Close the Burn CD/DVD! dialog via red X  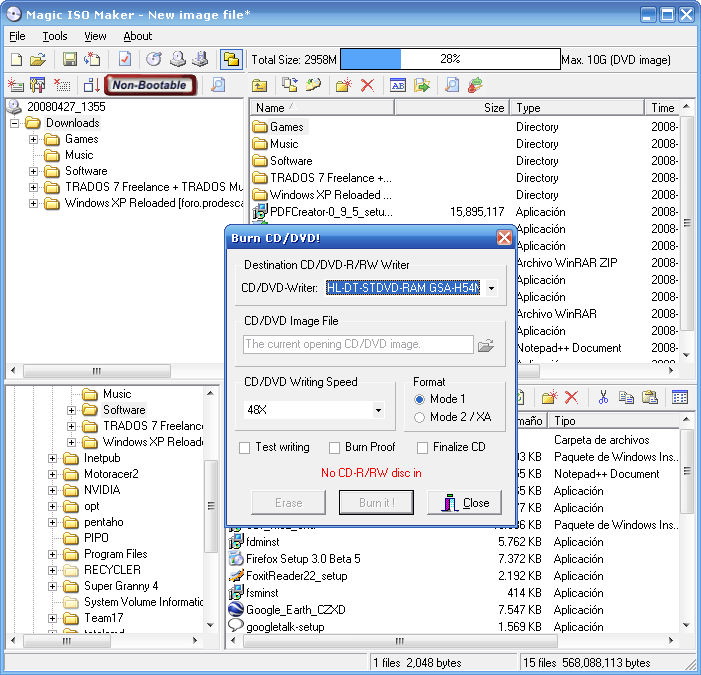[504, 237]
